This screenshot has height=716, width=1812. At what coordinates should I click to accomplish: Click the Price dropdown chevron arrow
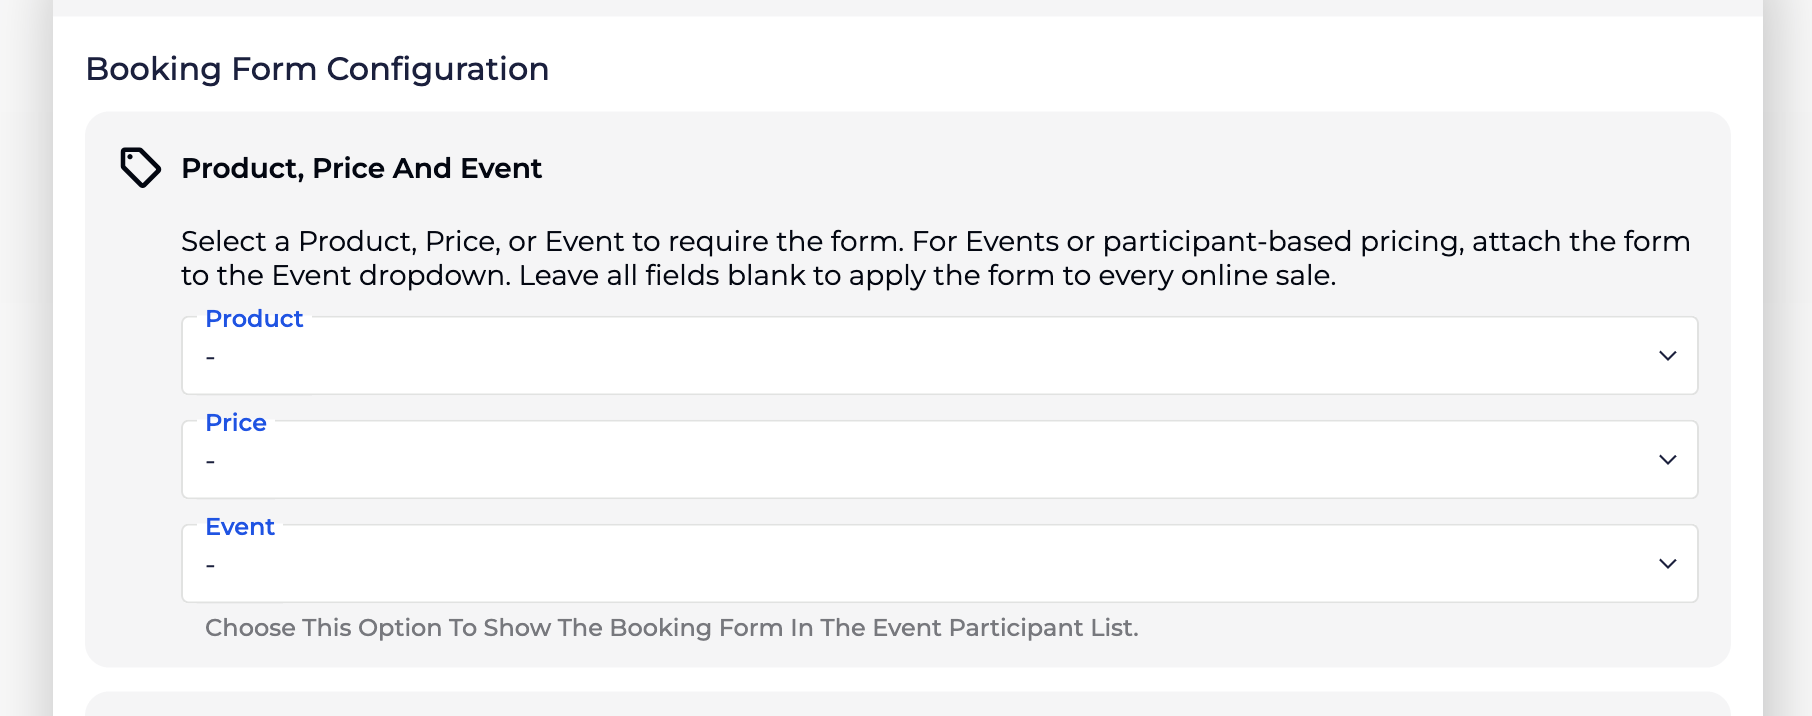[1667, 460]
